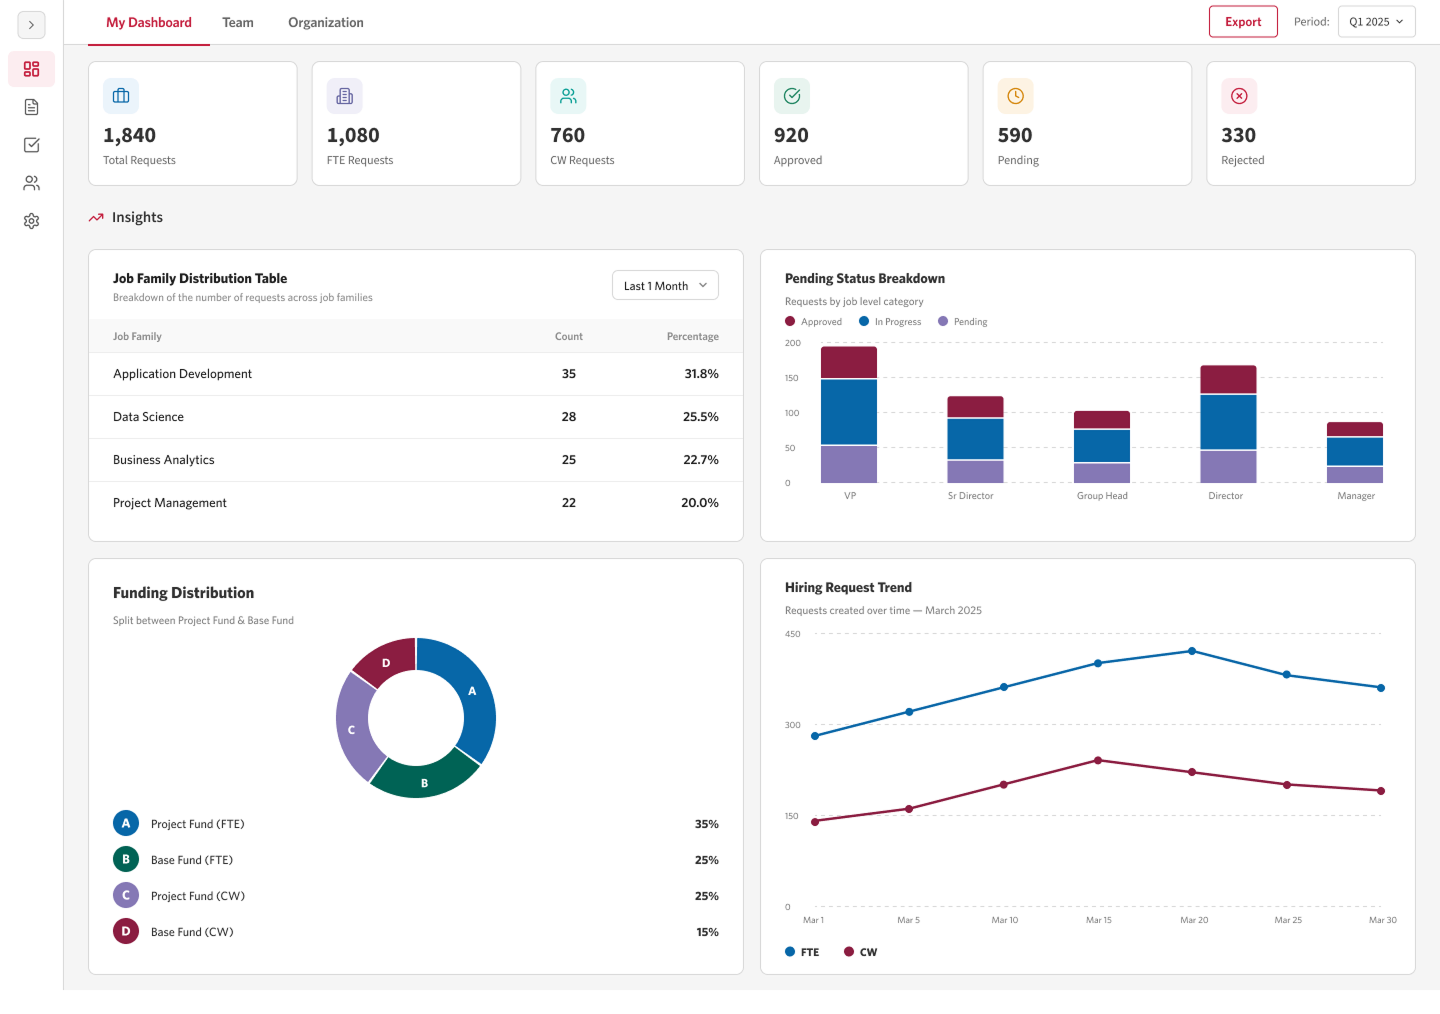Click the Manager stacked bar

1355,452
